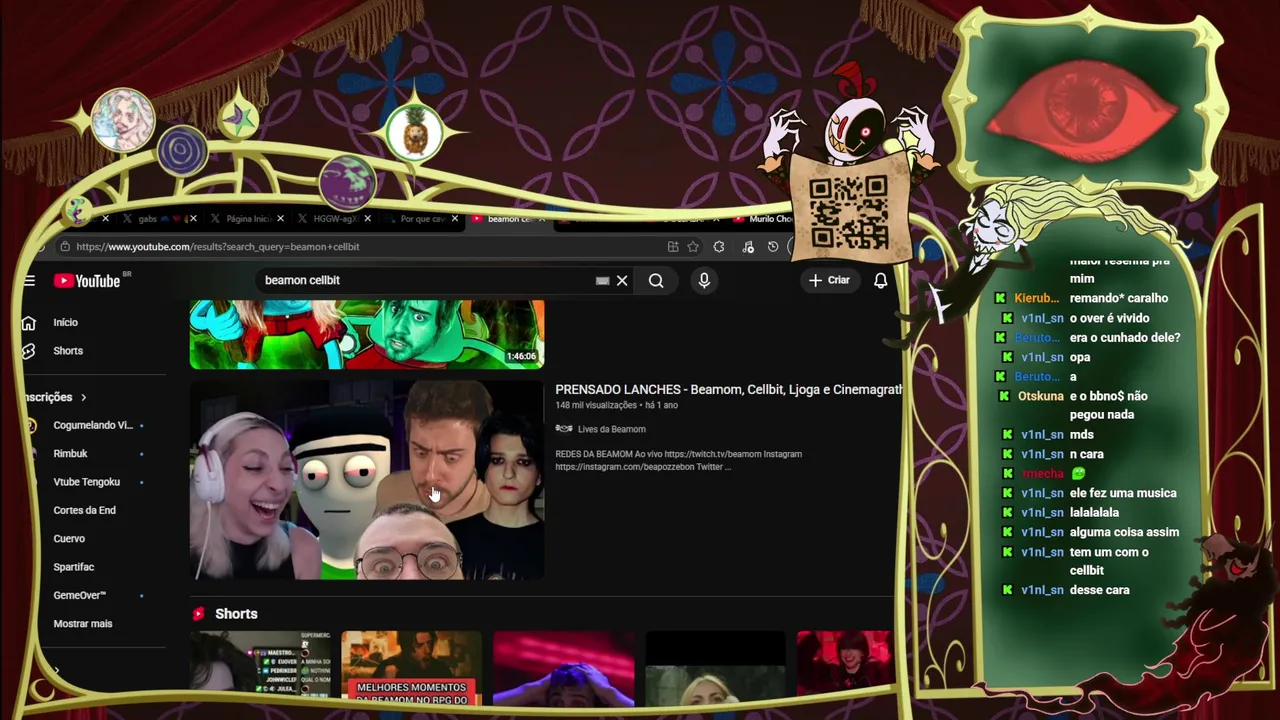Image resolution: width=1280 pixels, height=720 pixels.
Task: Run the search with the magnifier button
Action: (x=656, y=281)
